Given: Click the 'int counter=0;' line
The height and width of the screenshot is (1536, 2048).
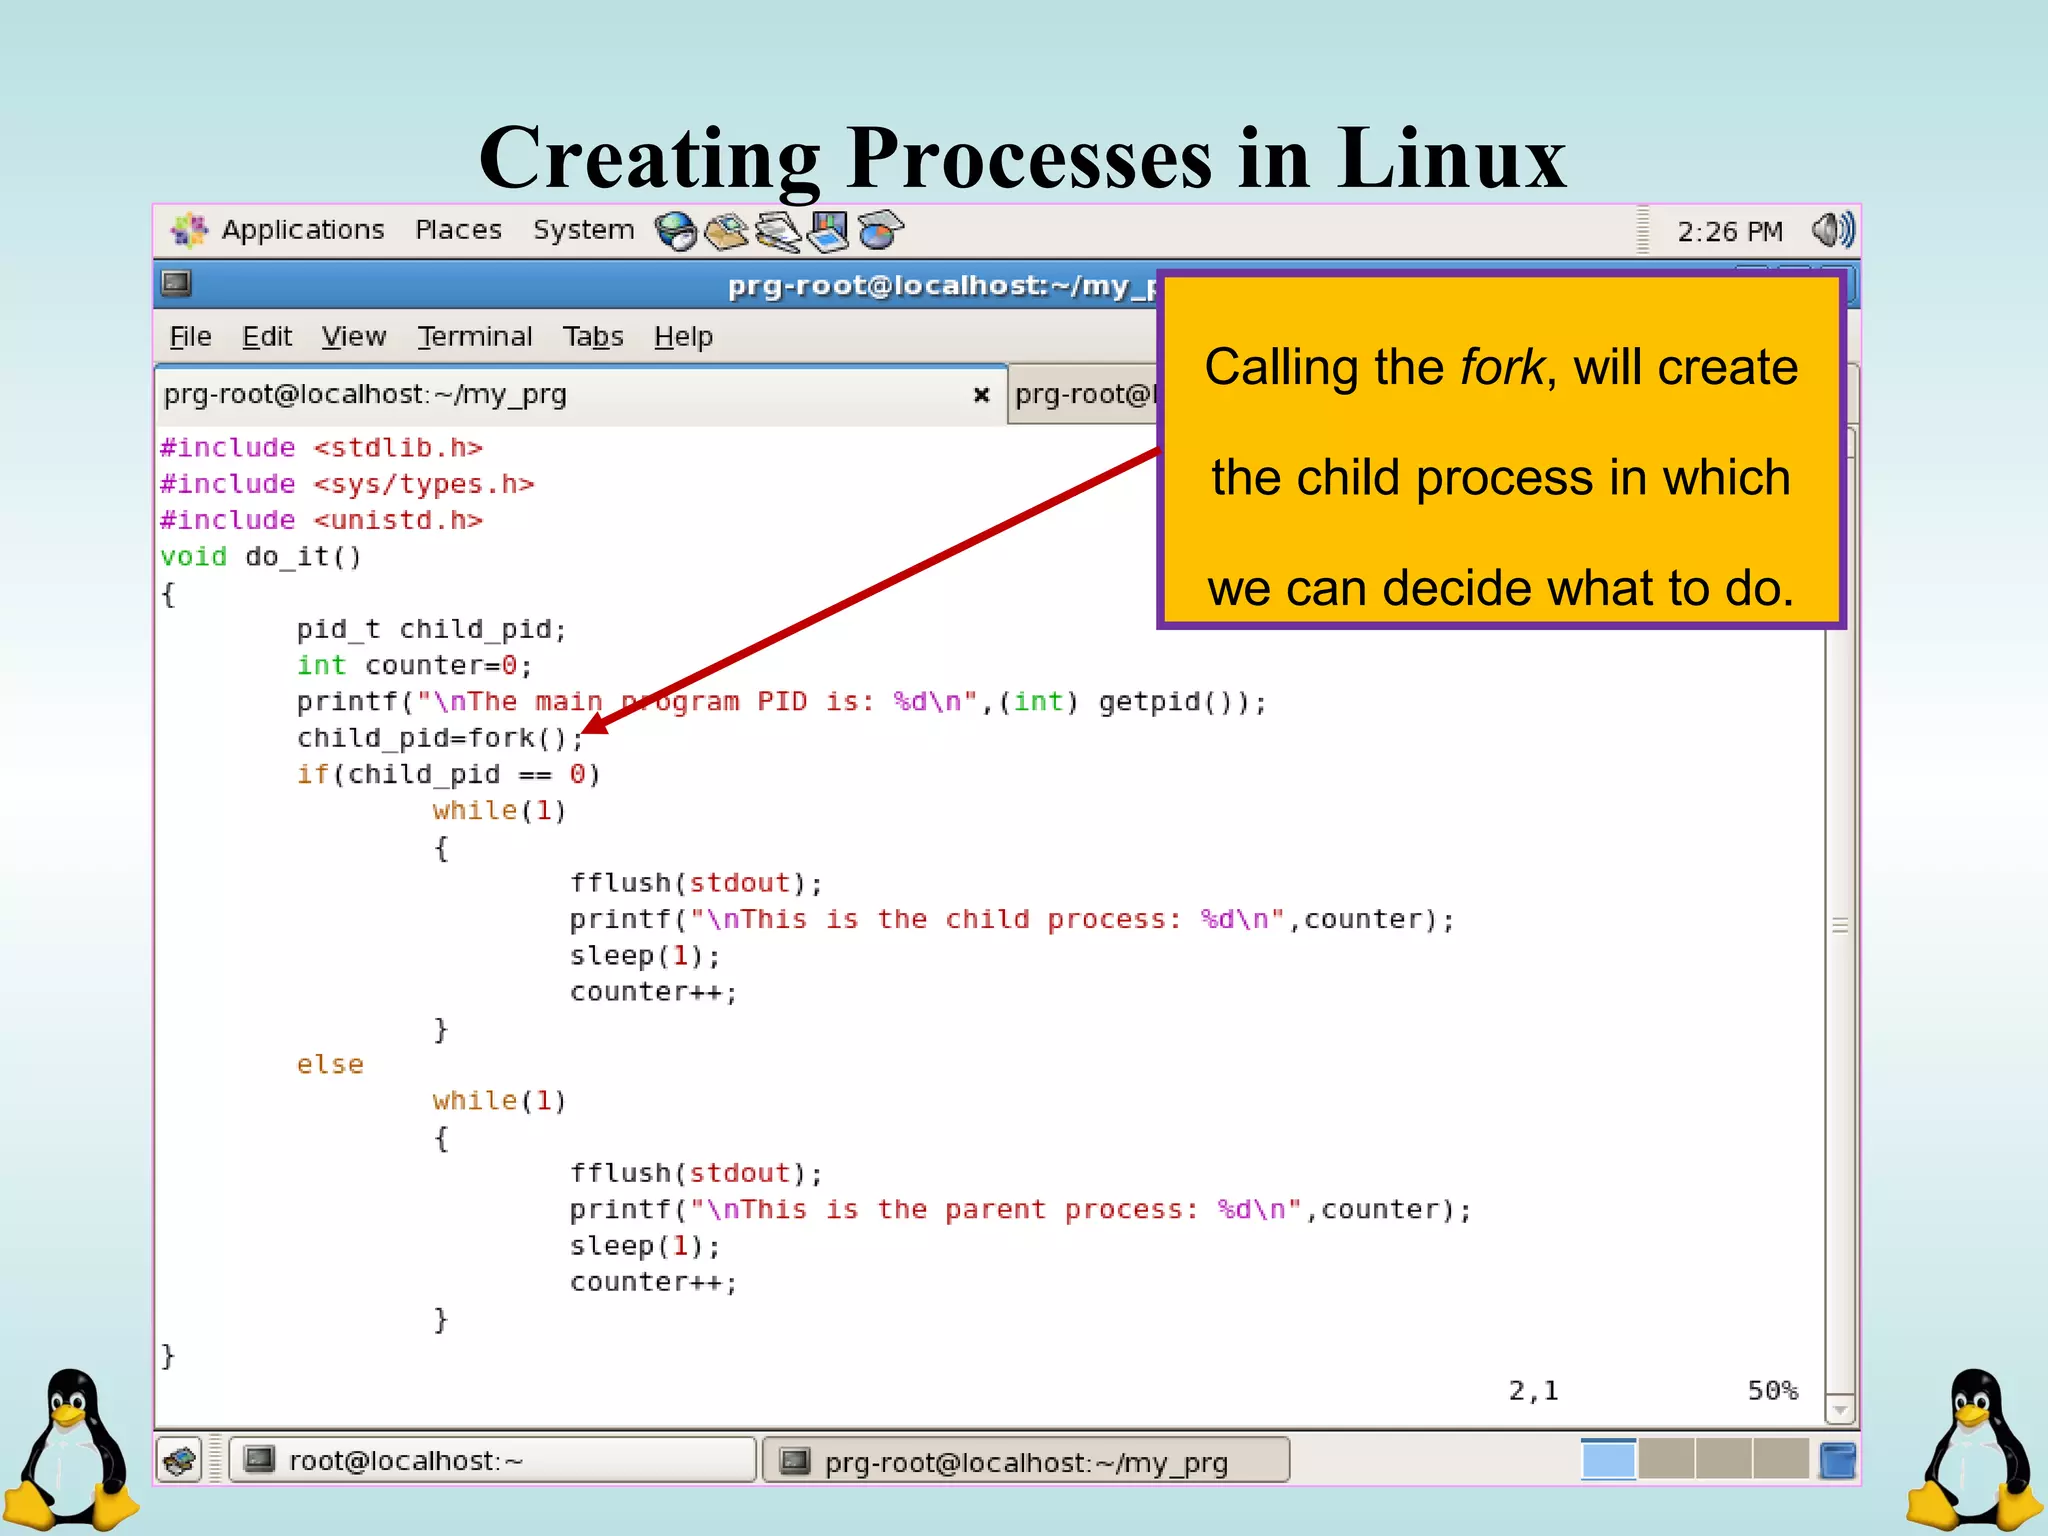Looking at the screenshot, I should click(x=415, y=665).
